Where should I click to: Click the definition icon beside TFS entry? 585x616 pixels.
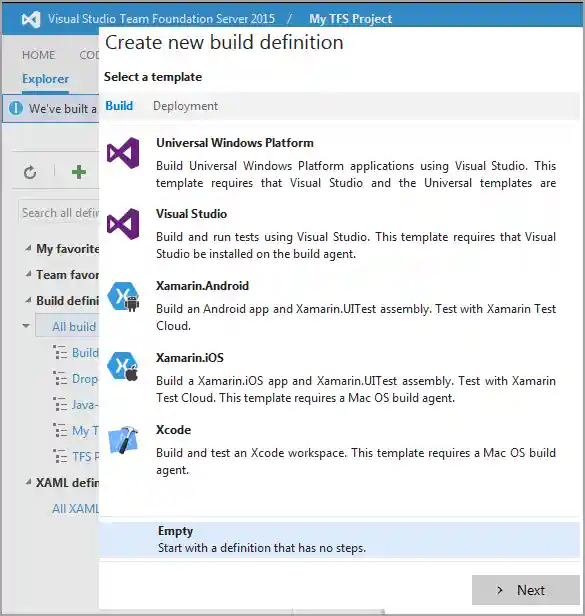pyautogui.click(x=60, y=456)
